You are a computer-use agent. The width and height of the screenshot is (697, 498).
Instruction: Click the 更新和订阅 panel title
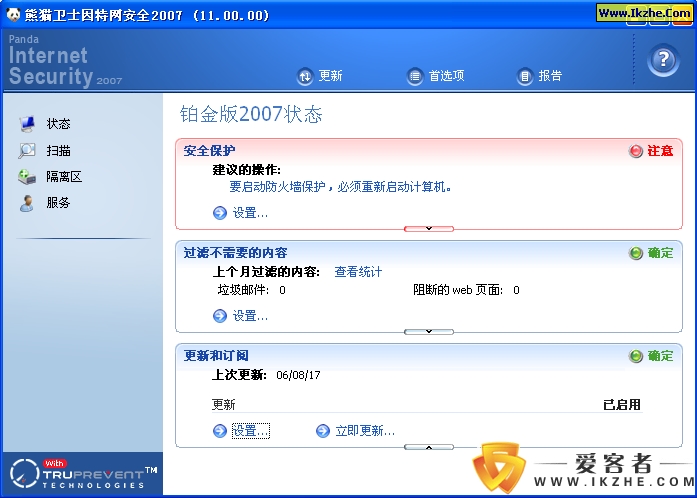216,356
